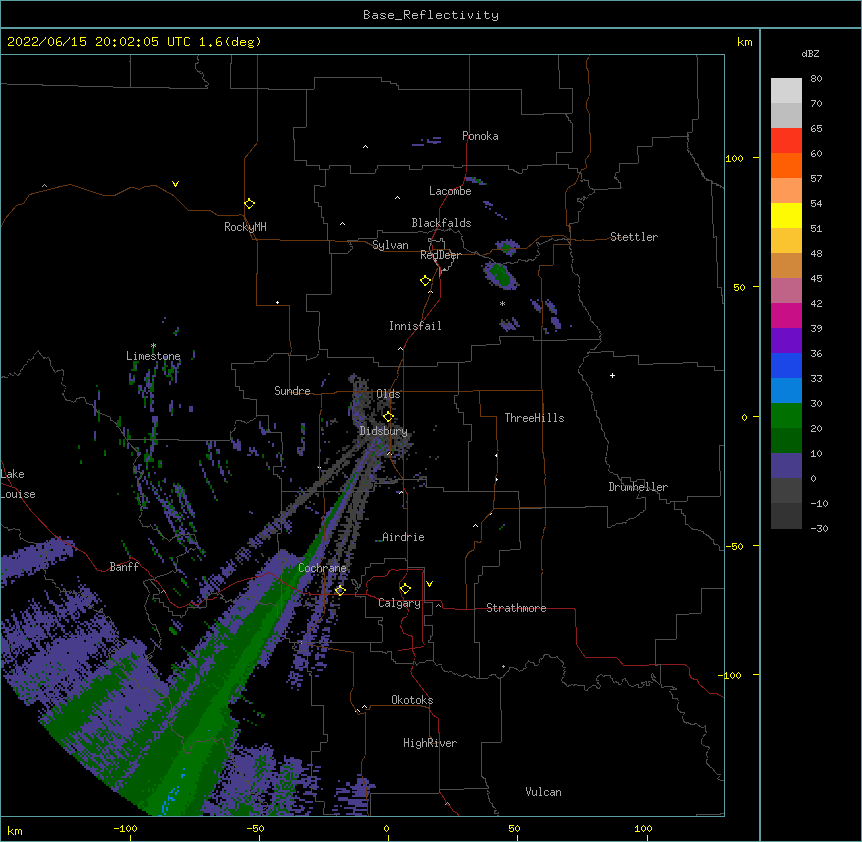
Task: Click the yellow diamond marker south of RedDeer
Action: 426,281
